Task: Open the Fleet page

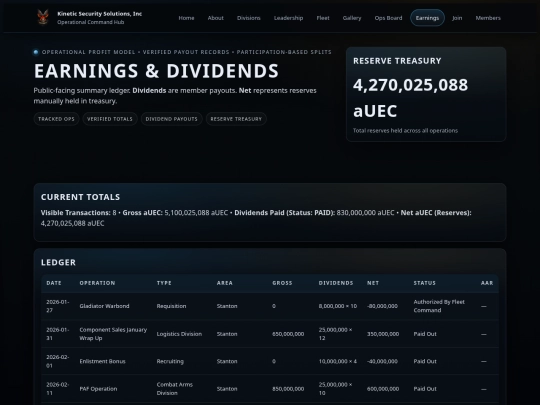Action: tap(323, 18)
